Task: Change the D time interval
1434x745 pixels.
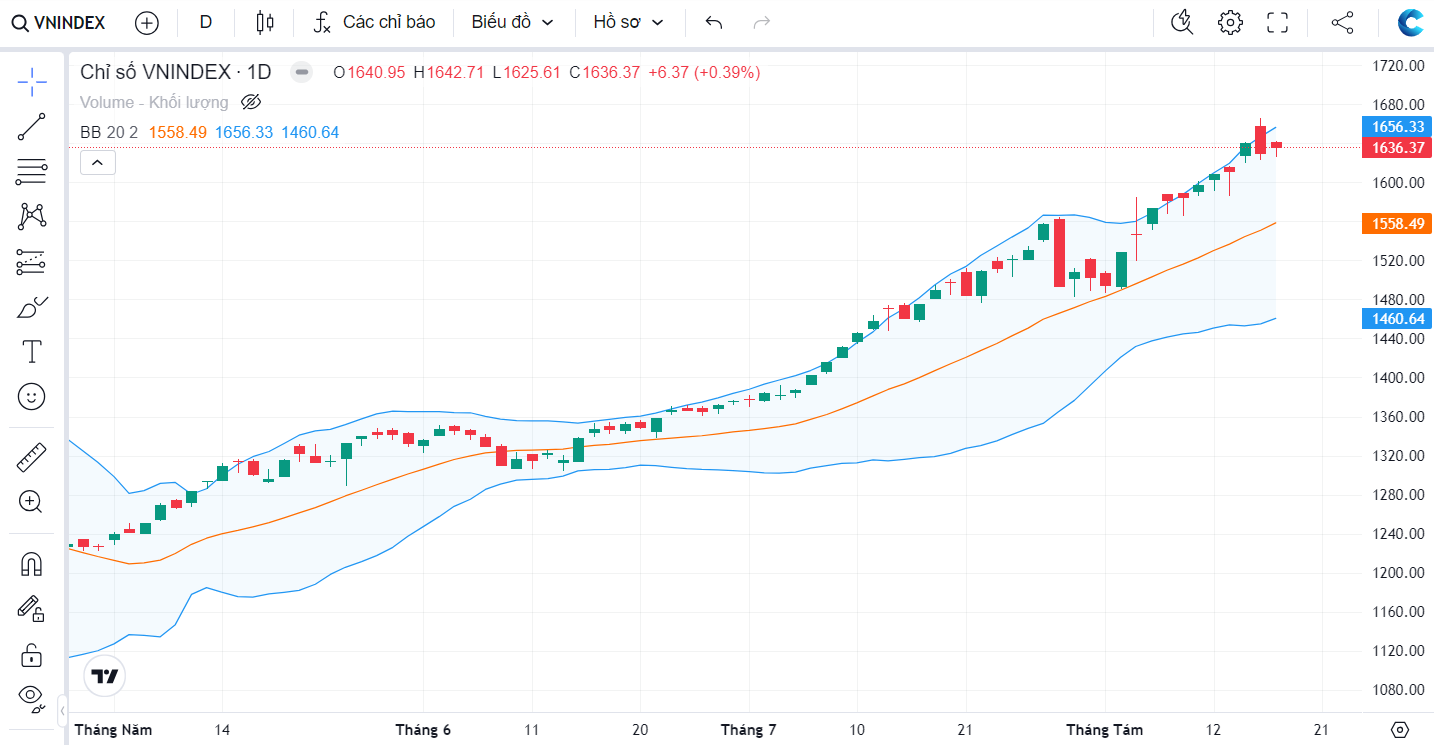Action: click(x=206, y=22)
